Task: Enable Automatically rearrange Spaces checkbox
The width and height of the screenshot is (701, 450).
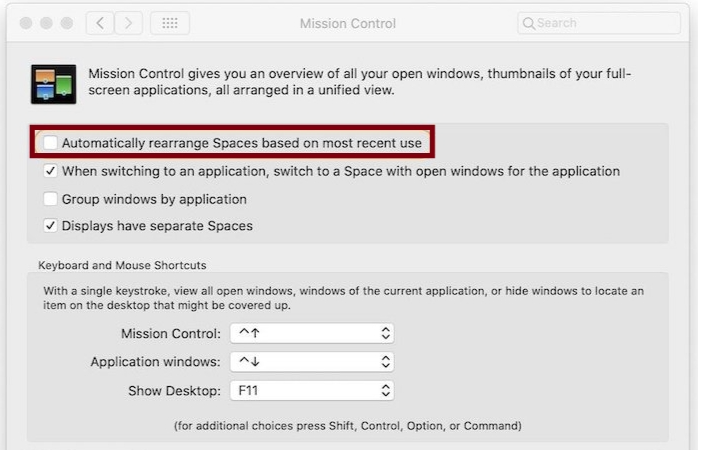Action: [x=50, y=143]
